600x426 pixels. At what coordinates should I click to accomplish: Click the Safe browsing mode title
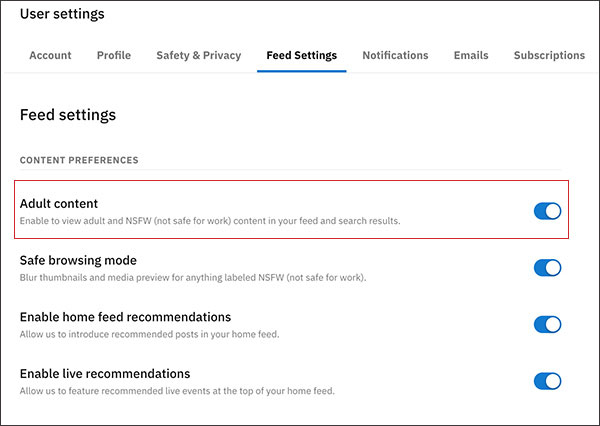coord(78,260)
